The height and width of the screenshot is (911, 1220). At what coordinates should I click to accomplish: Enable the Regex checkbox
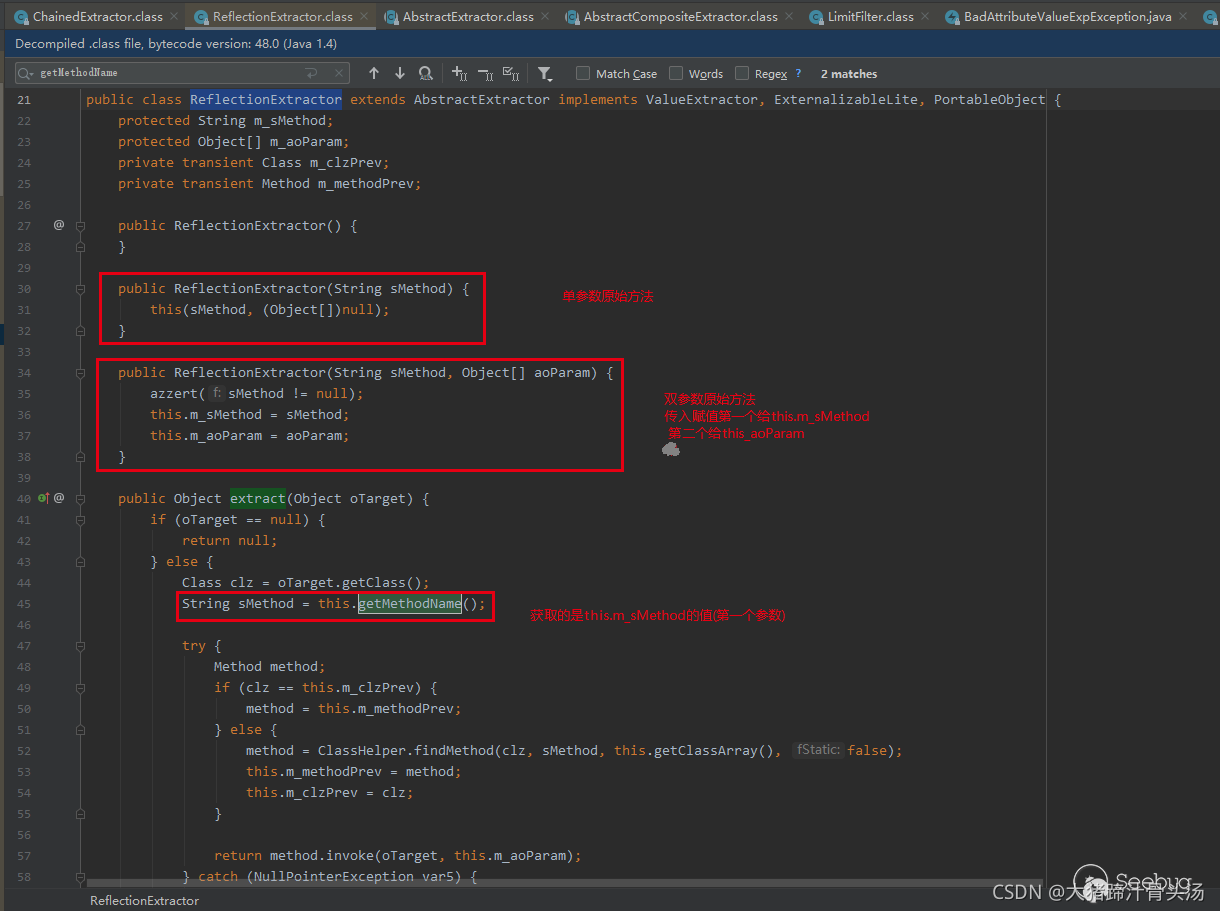click(742, 74)
